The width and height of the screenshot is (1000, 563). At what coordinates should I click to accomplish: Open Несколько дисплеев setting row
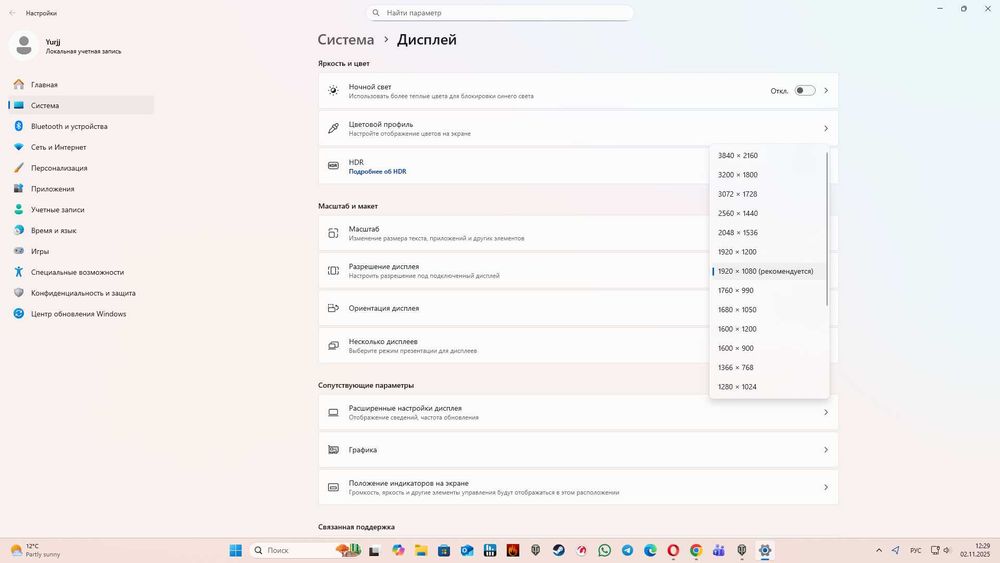pos(578,346)
